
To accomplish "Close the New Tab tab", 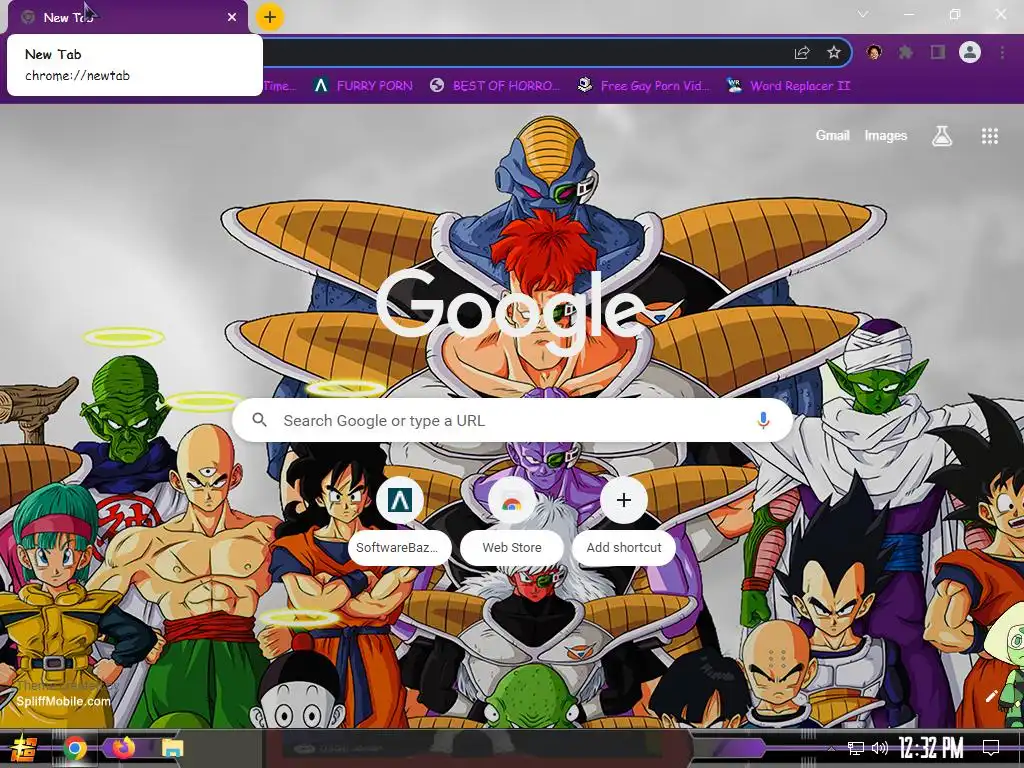I will [232, 18].
